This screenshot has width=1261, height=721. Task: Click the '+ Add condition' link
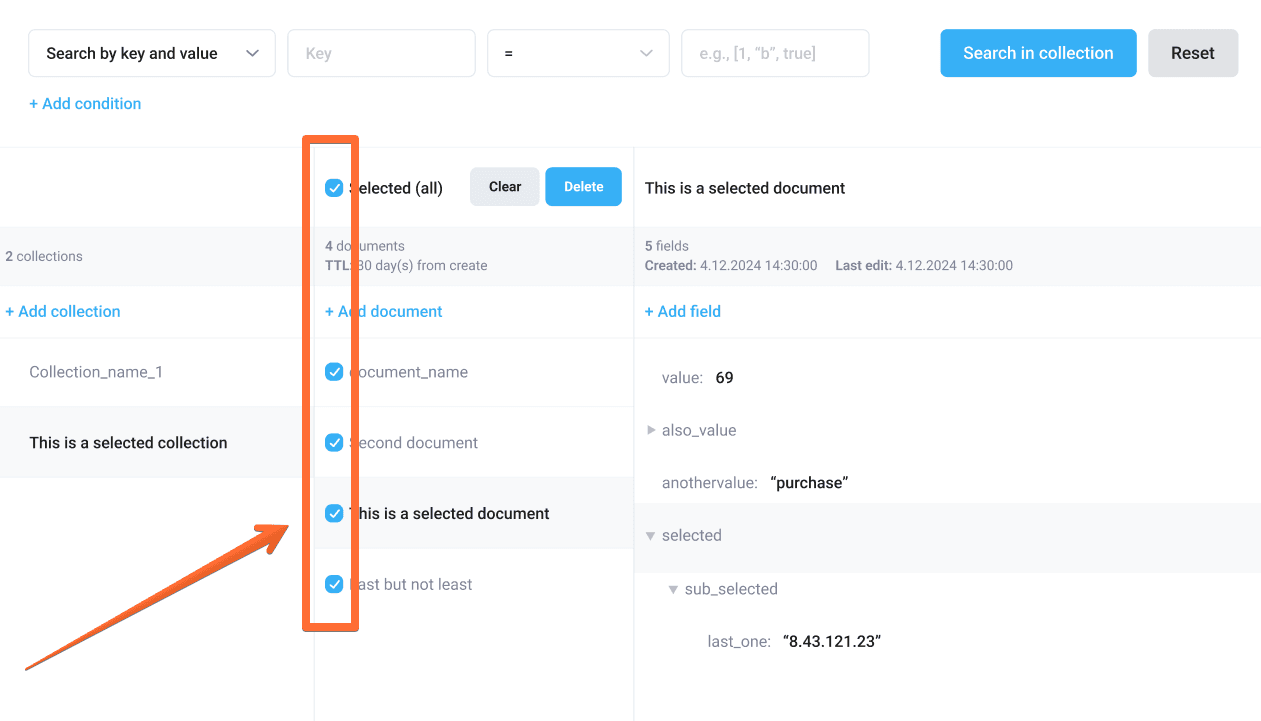click(85, 104)
